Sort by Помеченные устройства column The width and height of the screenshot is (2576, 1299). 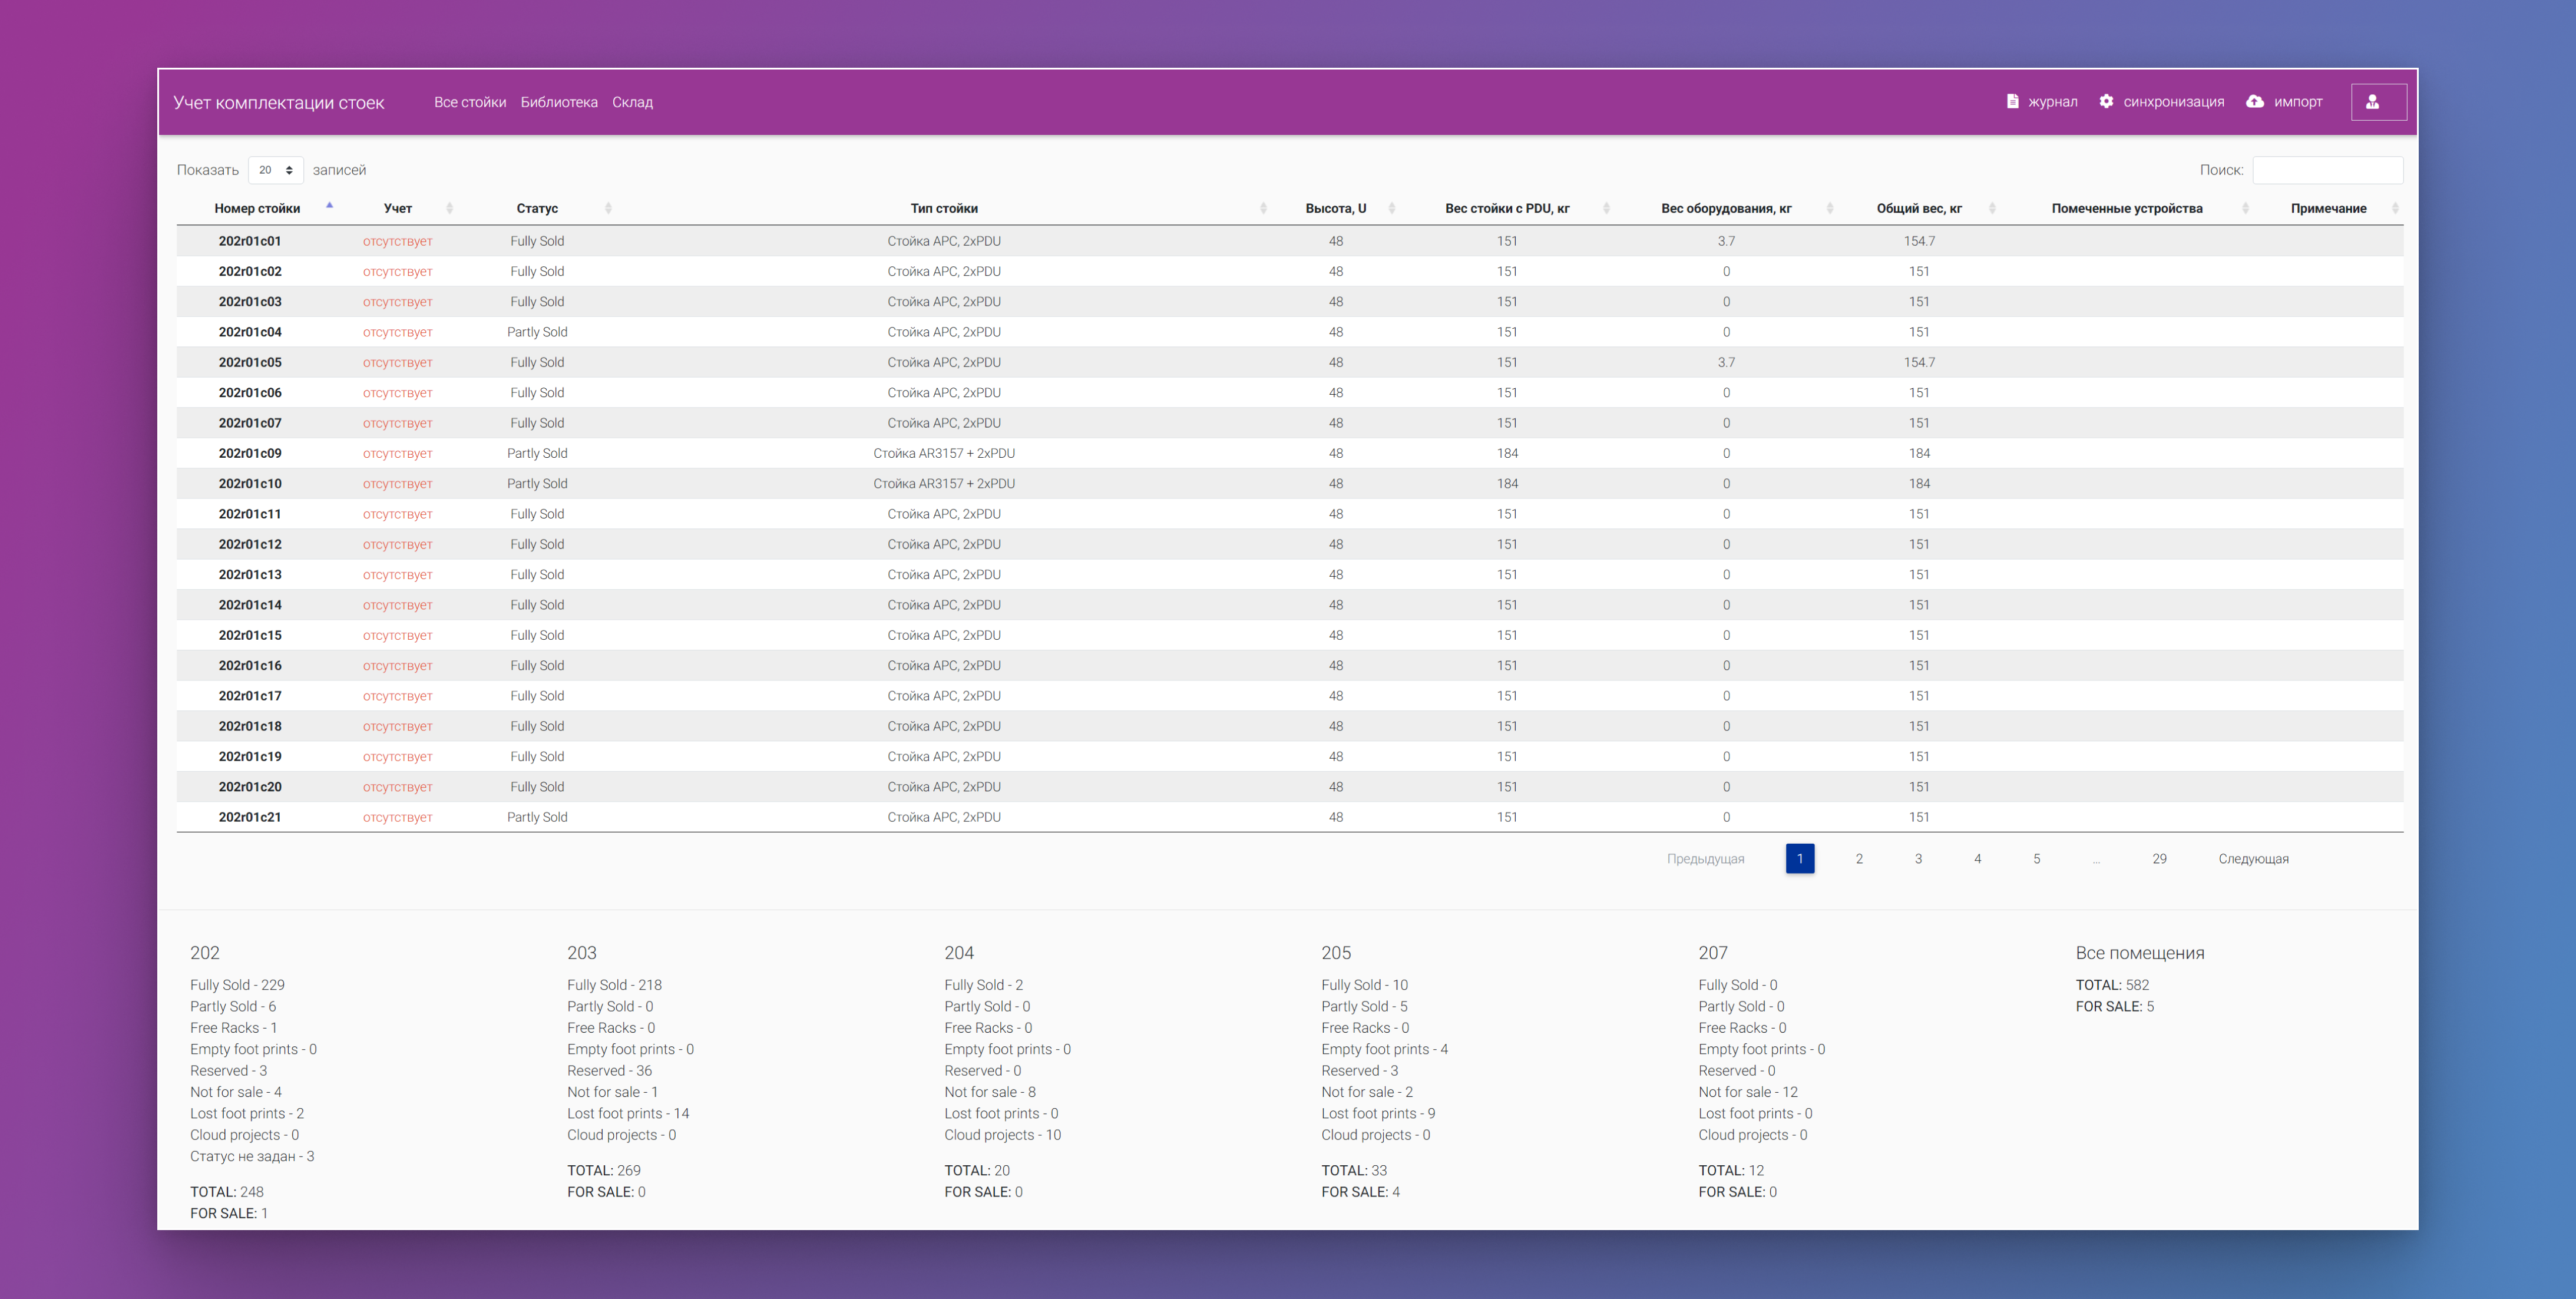click(2246, 208)
